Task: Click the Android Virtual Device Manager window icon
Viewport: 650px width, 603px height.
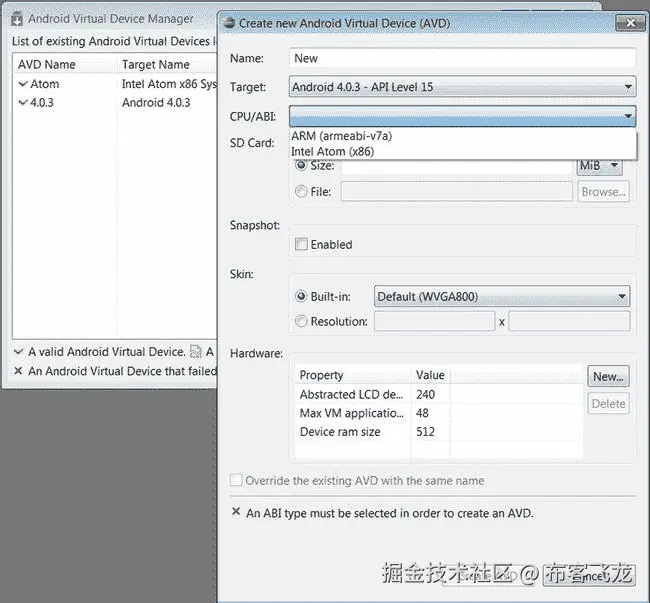Action: 17,19
